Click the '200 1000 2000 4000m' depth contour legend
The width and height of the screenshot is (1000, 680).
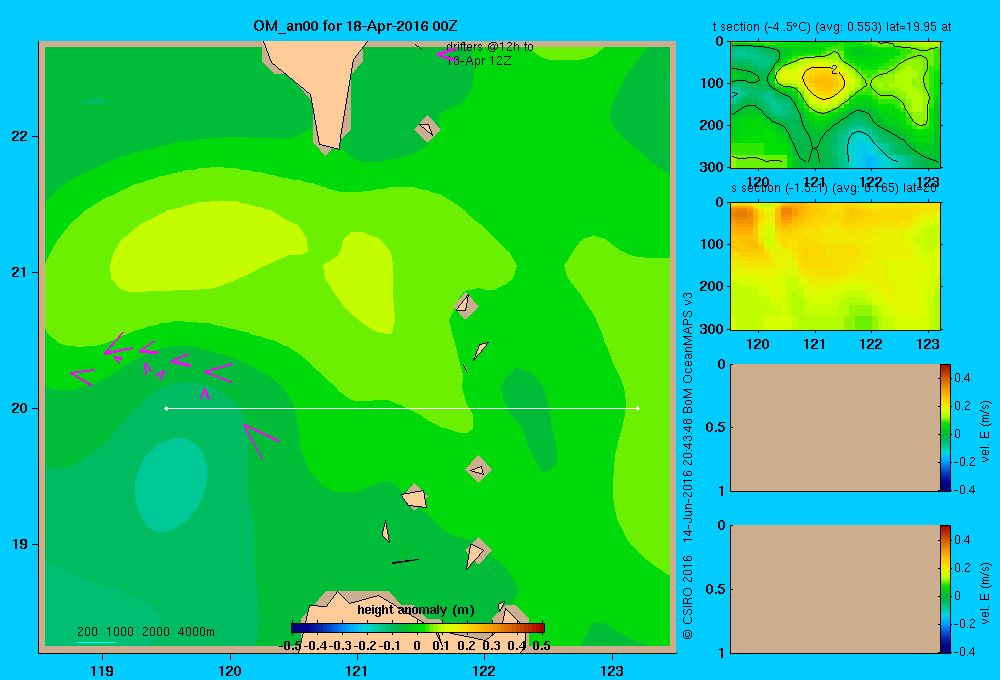point(146,632)
